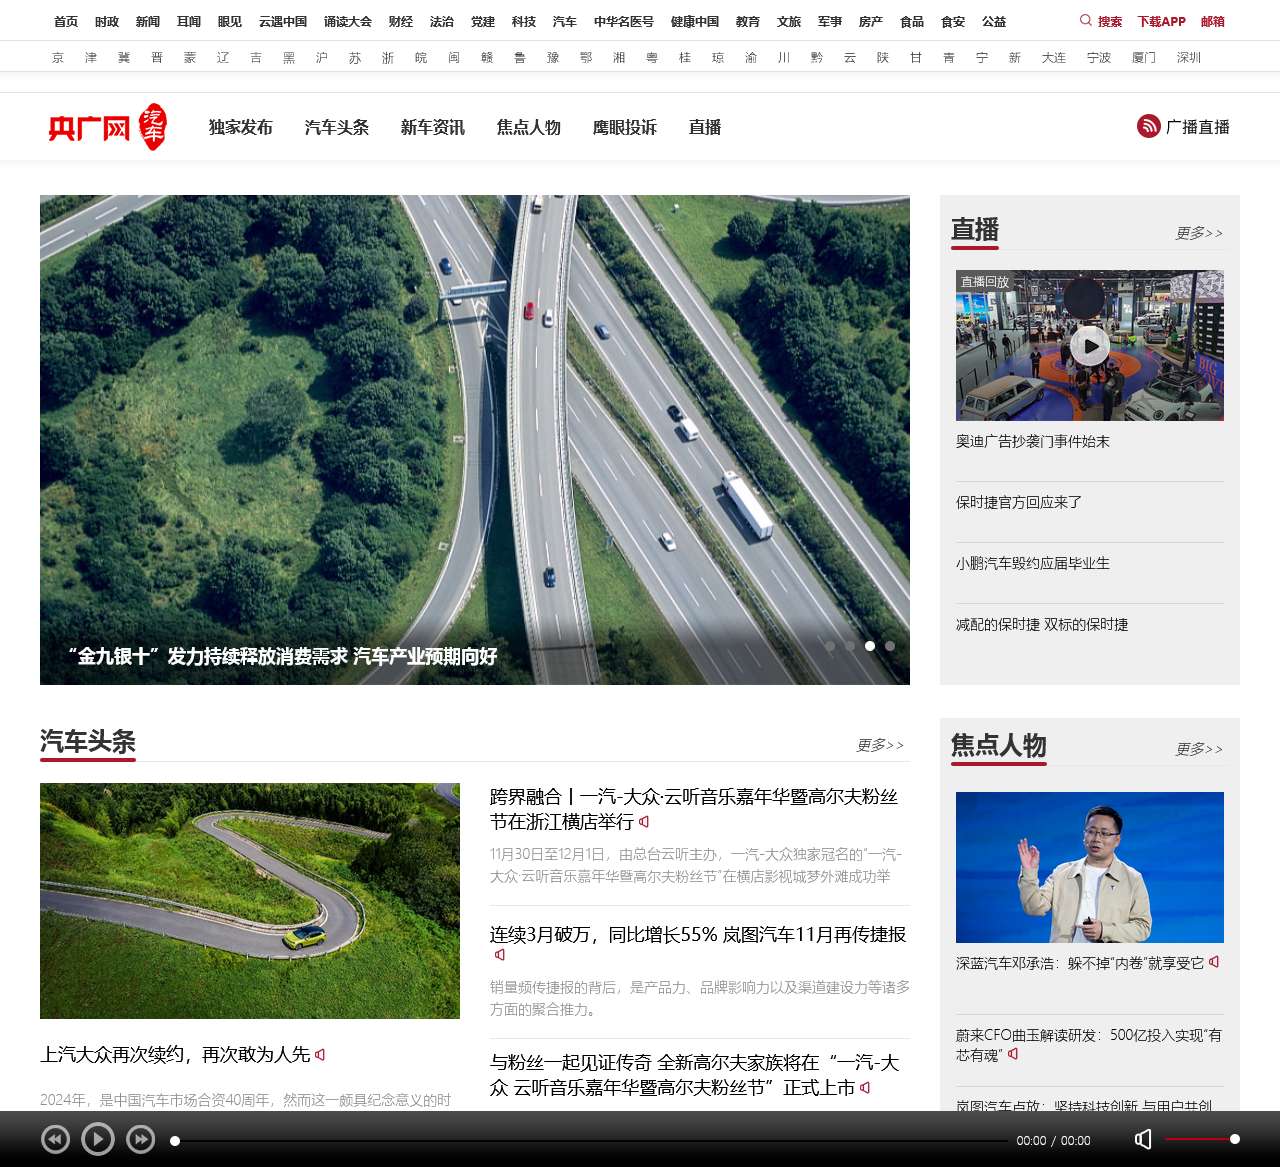Go to 新车资讯 section
Image resolution: width=1280 pixels, height=1167 pixels.
pos(433,127)
